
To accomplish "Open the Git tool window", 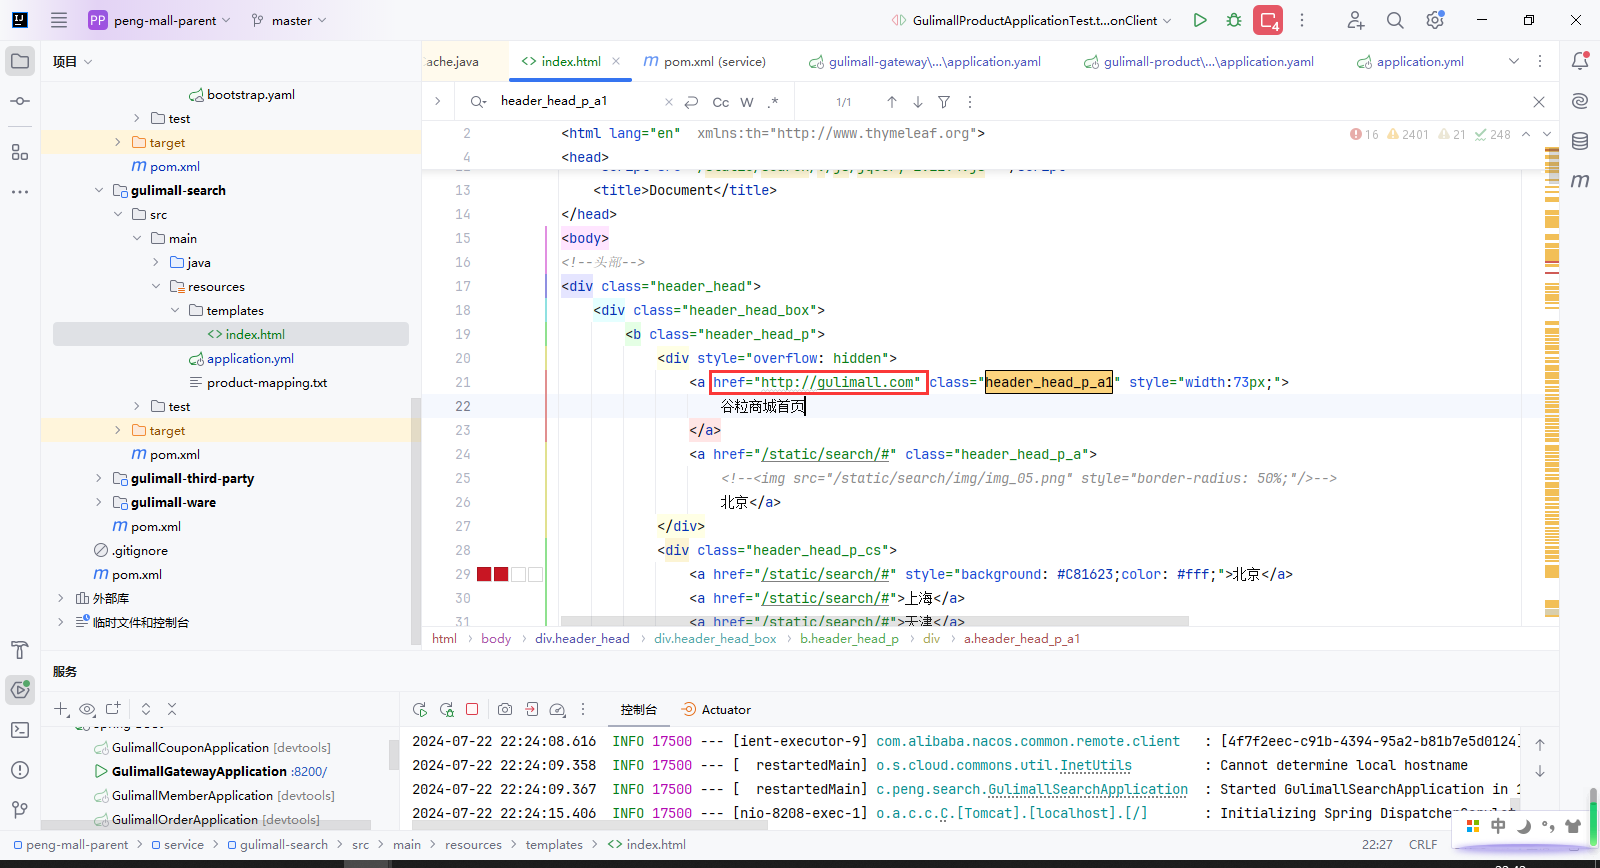I will click(20, 809).
